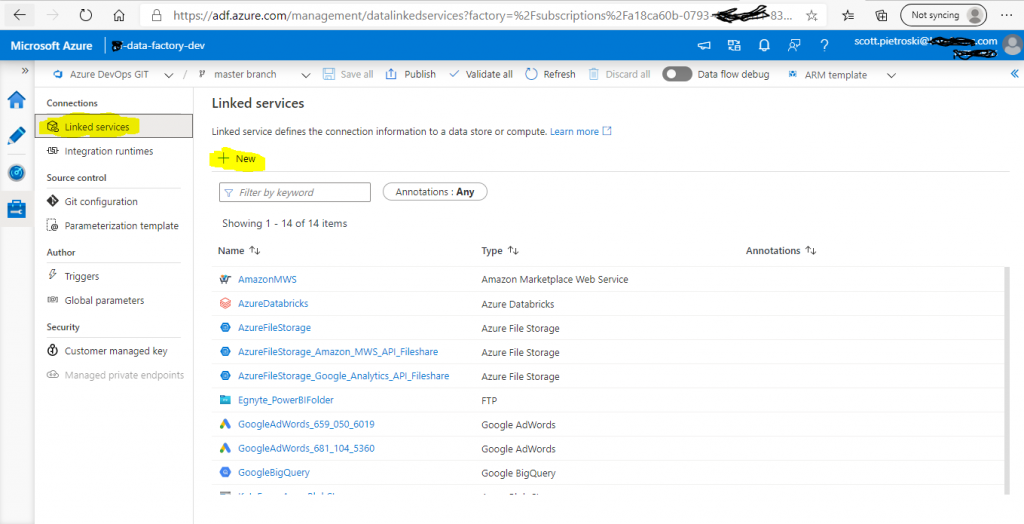The image size is (1024, 524).
Task: Open AzureFileStorage linked service link
Action: click(x=274, y=327)
